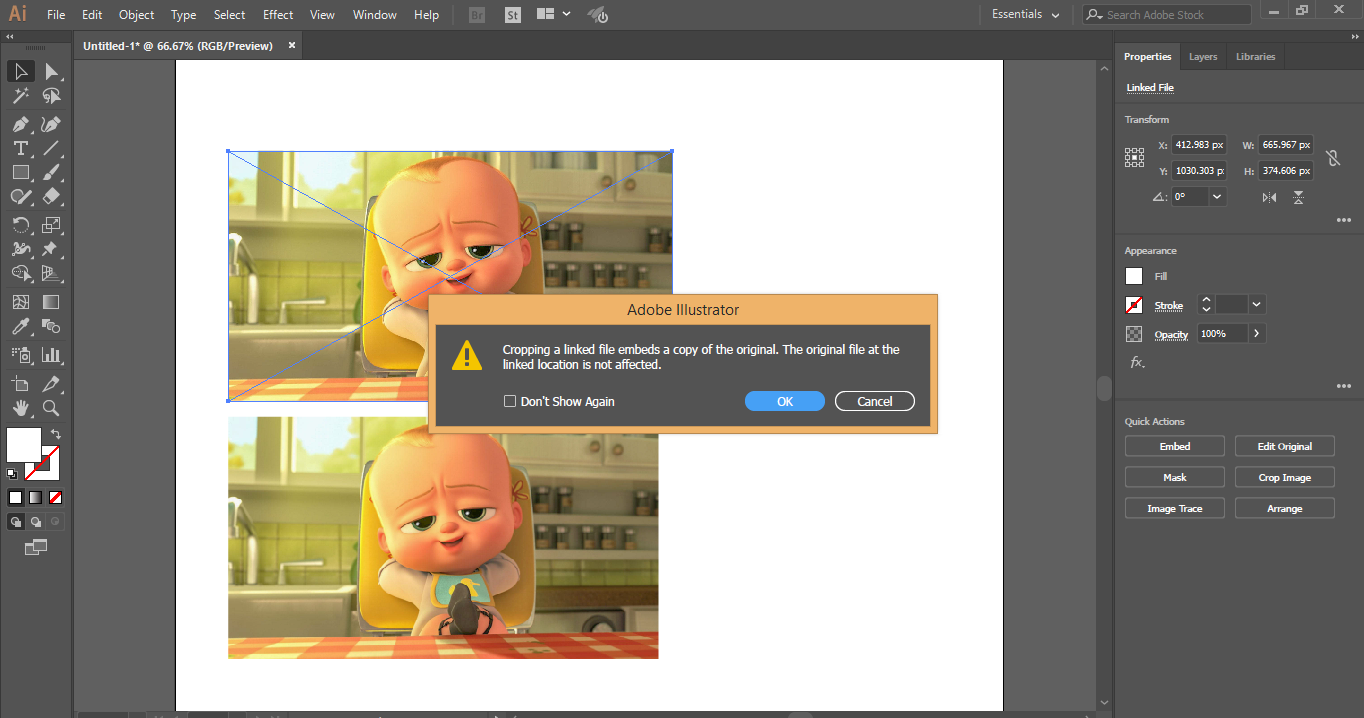Click the Image Trace quick action

(x=1174, y=507)
